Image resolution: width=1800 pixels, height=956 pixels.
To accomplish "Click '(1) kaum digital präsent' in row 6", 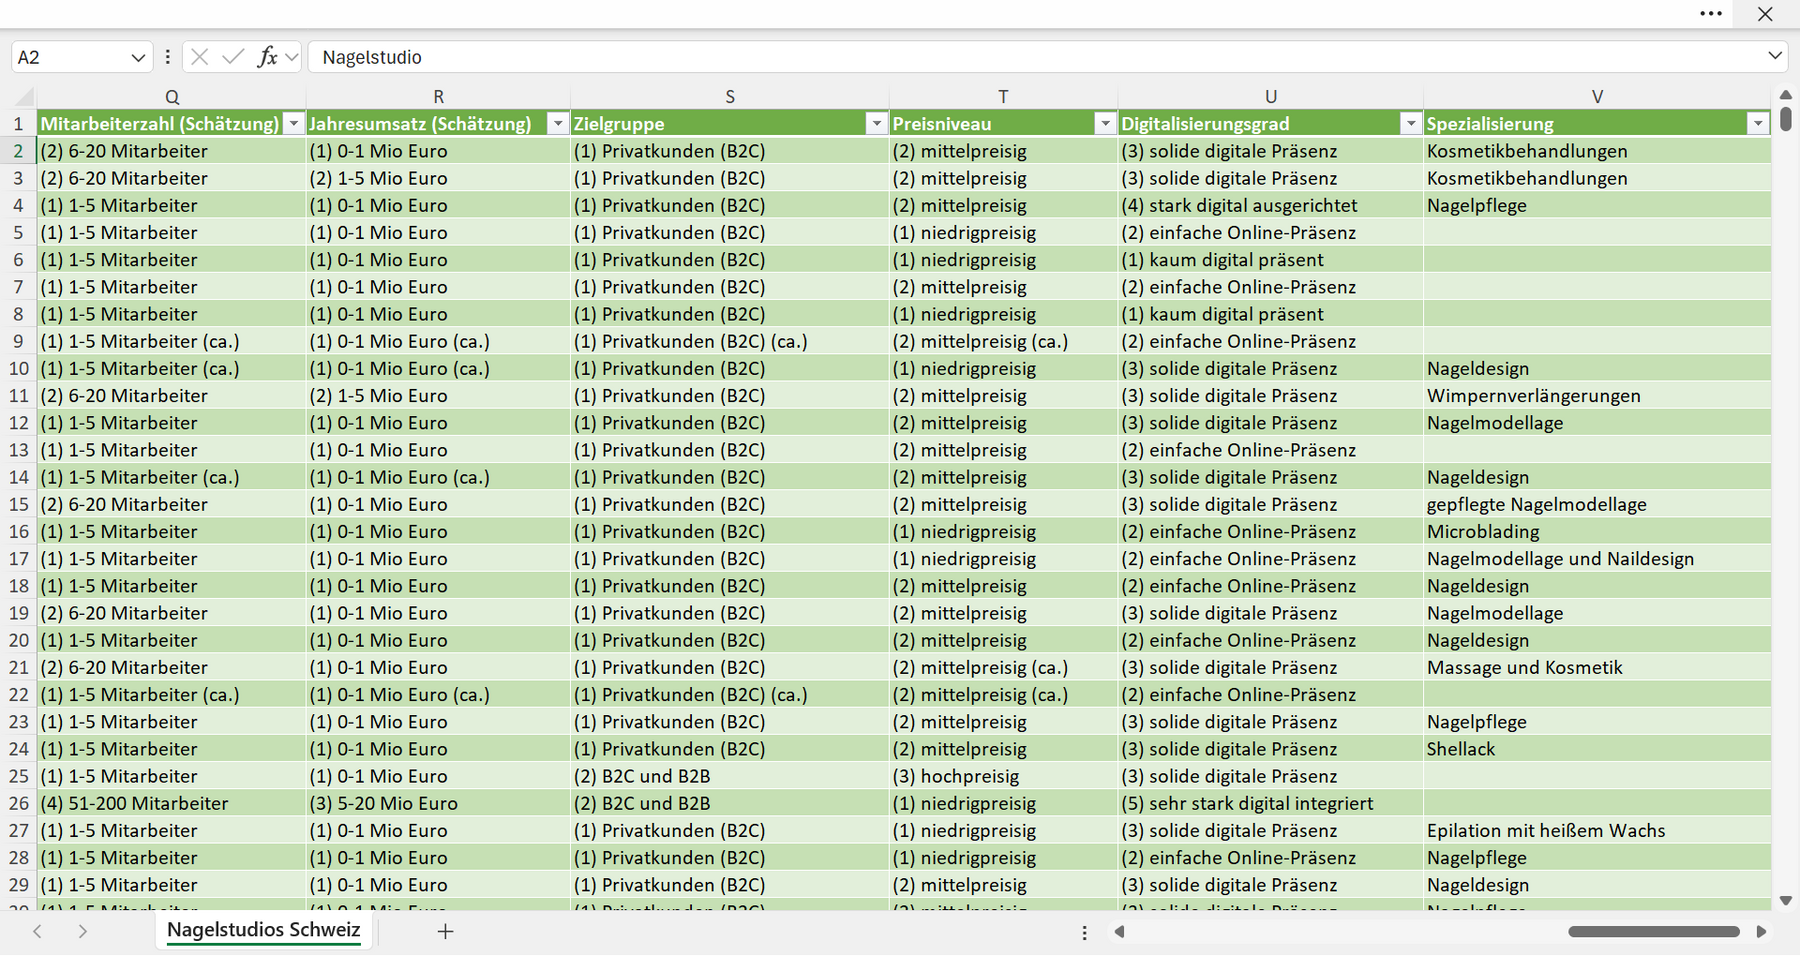I will [1271, 259].
